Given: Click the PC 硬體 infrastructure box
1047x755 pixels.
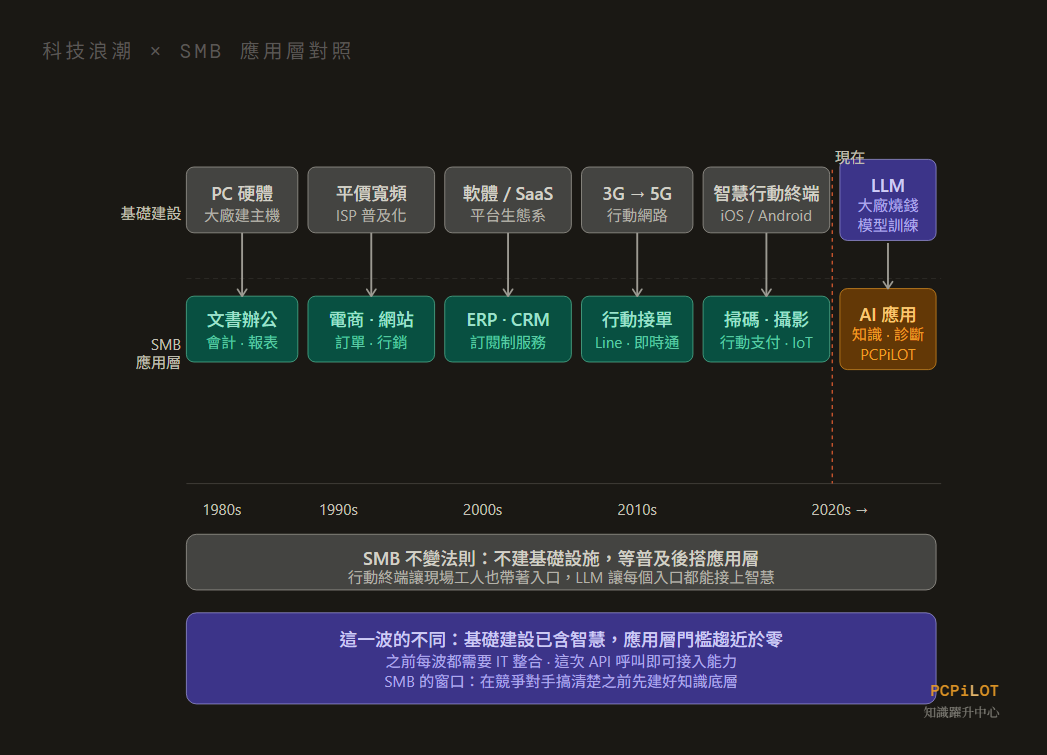Looking at the screenshot, I should (x=242, y=200).
